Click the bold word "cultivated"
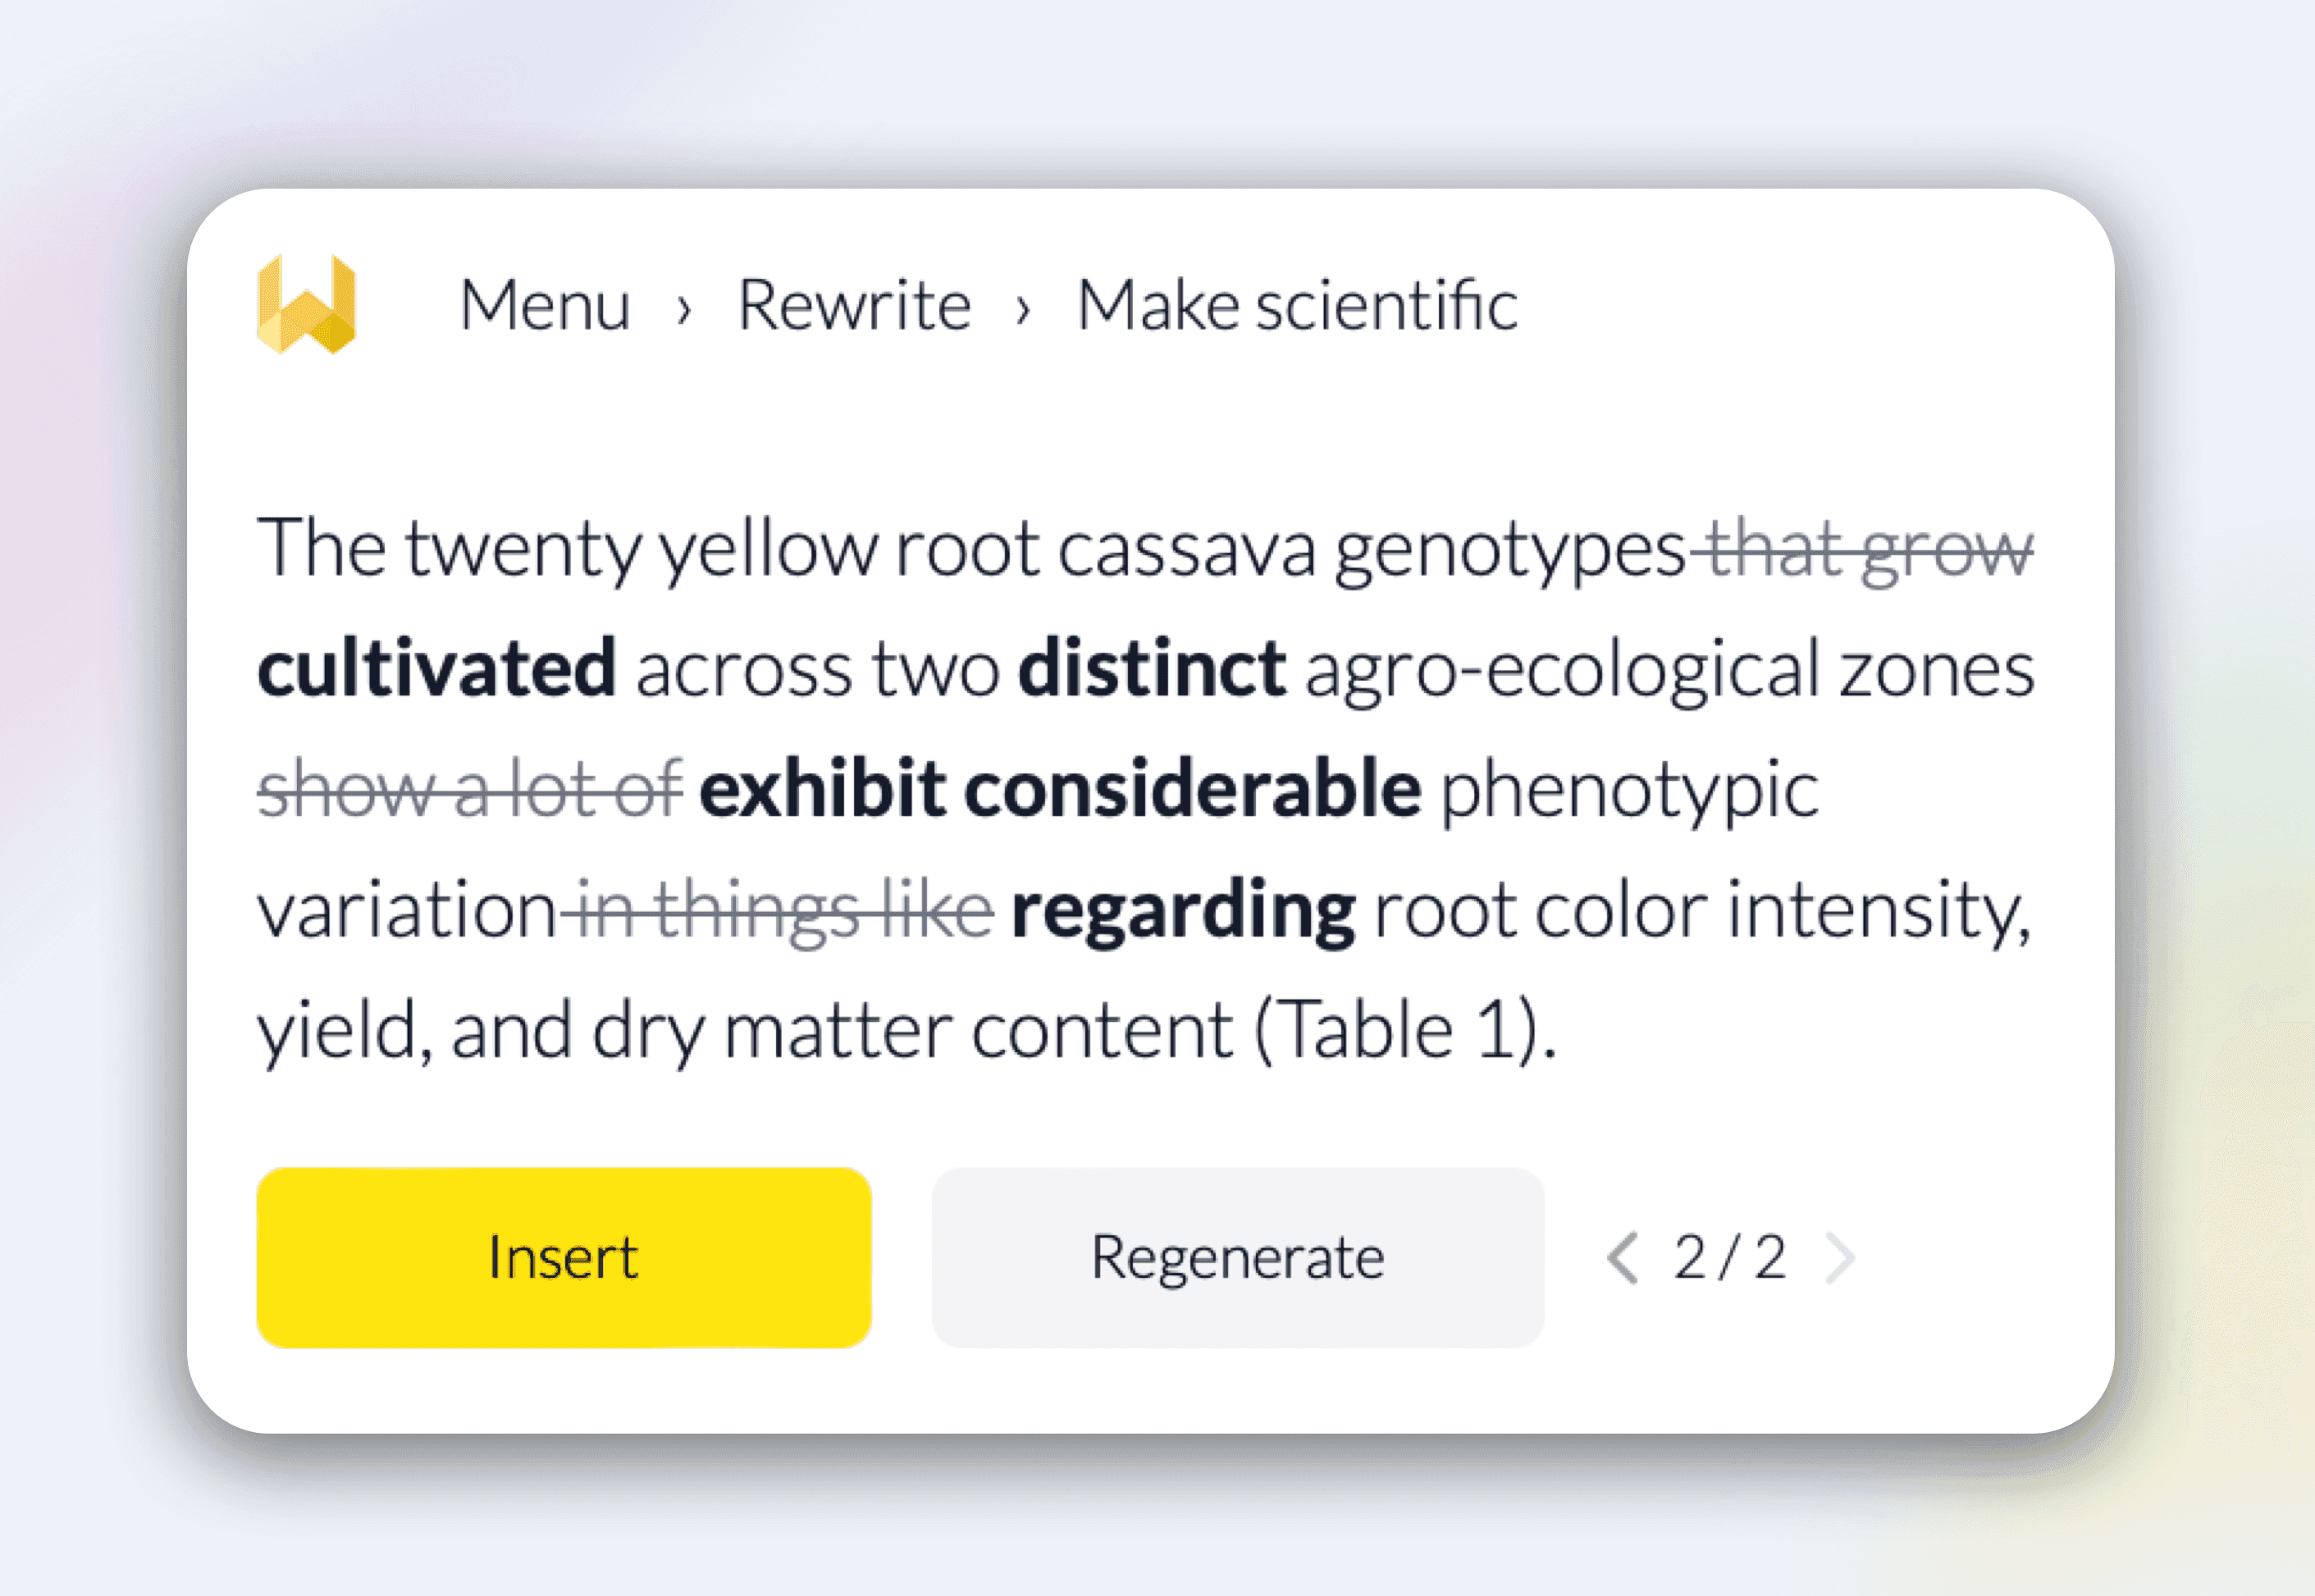The width and height of the screenshot is (2315, 1596). [x=436, y=669]
